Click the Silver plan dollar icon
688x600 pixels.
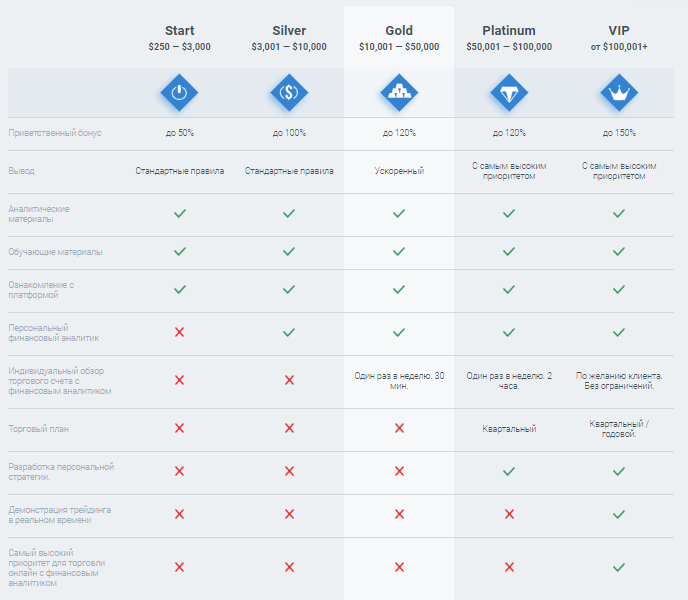point(289,93)
